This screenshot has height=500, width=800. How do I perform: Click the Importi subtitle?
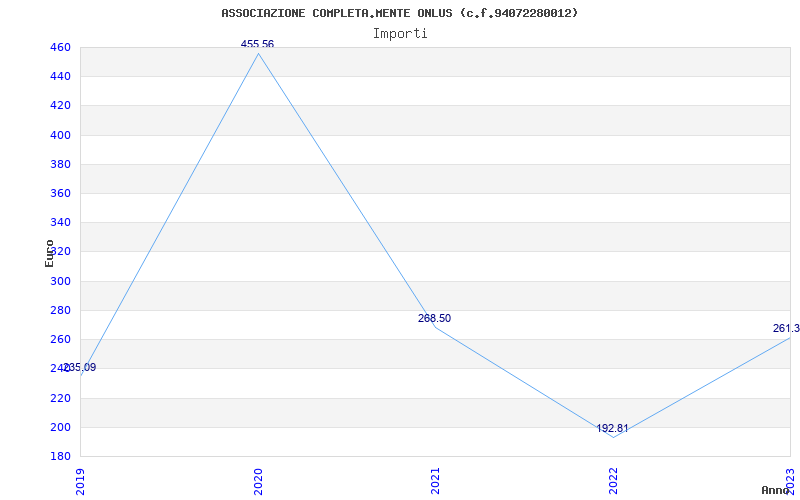(x=400, y=34)
